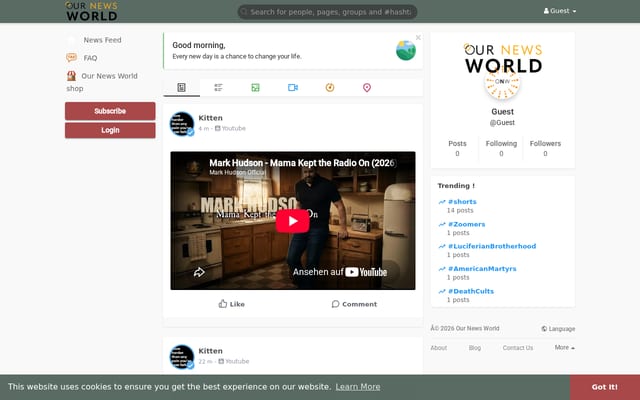View the Guest Followers count
The height and width of the screenshot is (400, 640).
[545, 149]
